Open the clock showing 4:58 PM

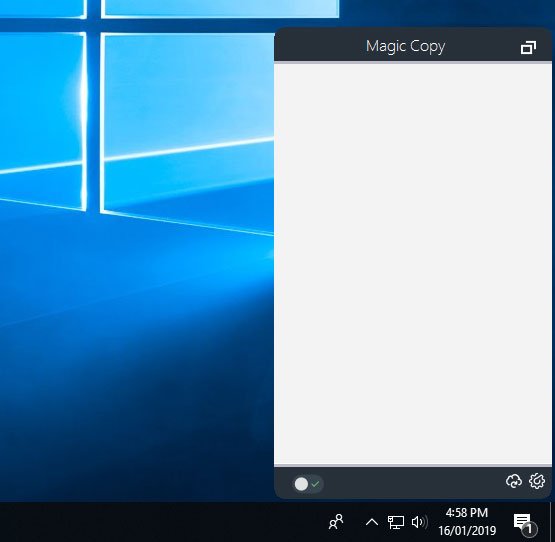point(467,521)
